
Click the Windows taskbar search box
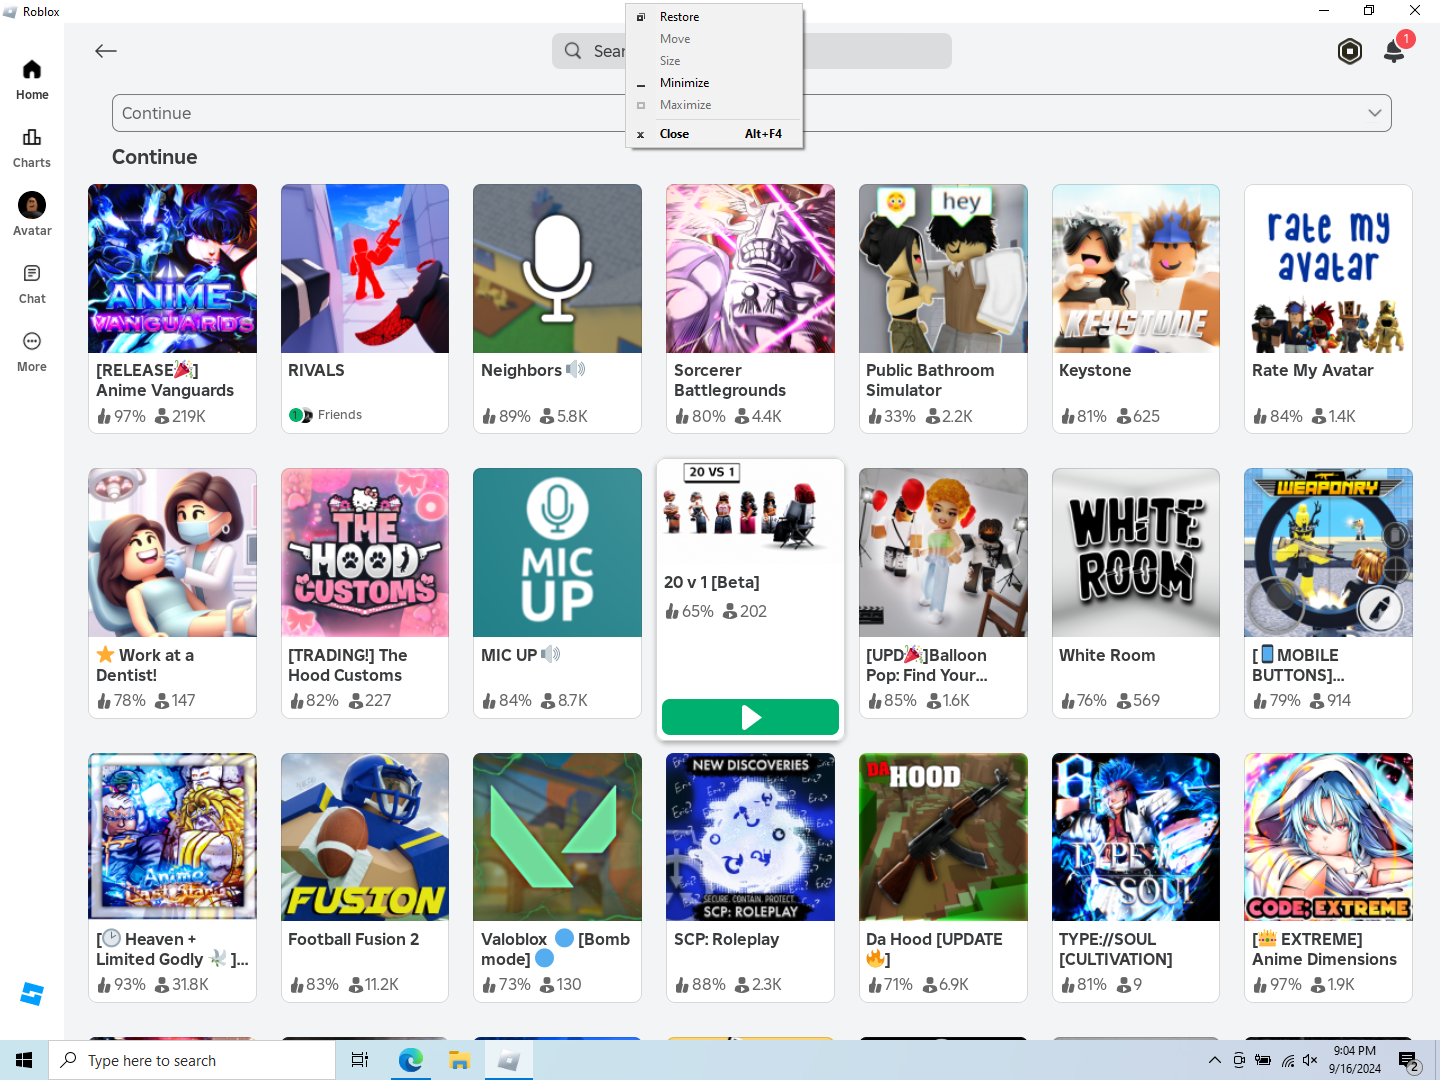[x=192, y=1060]
